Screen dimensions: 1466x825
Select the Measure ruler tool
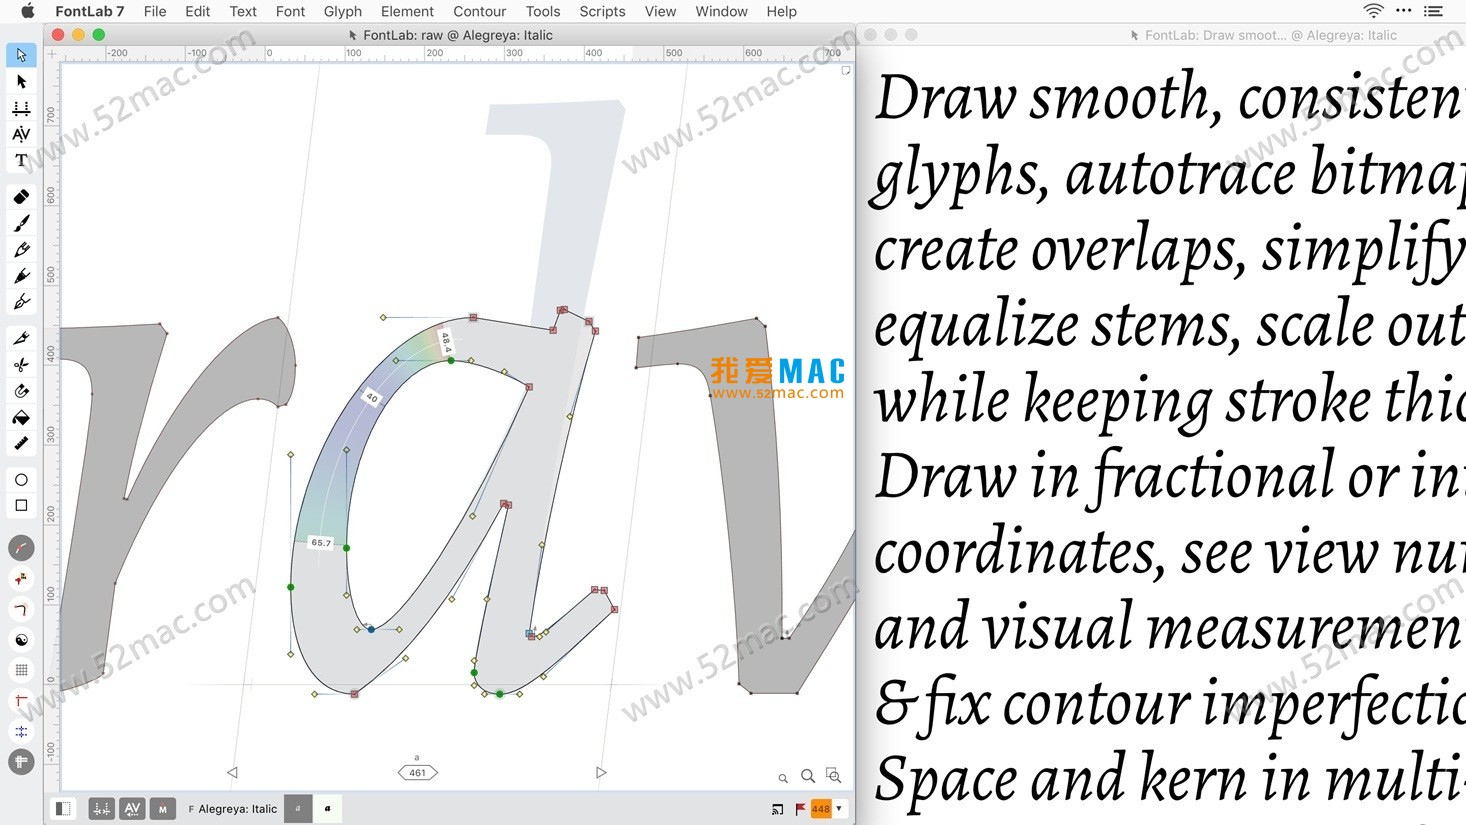click(21, 443)
